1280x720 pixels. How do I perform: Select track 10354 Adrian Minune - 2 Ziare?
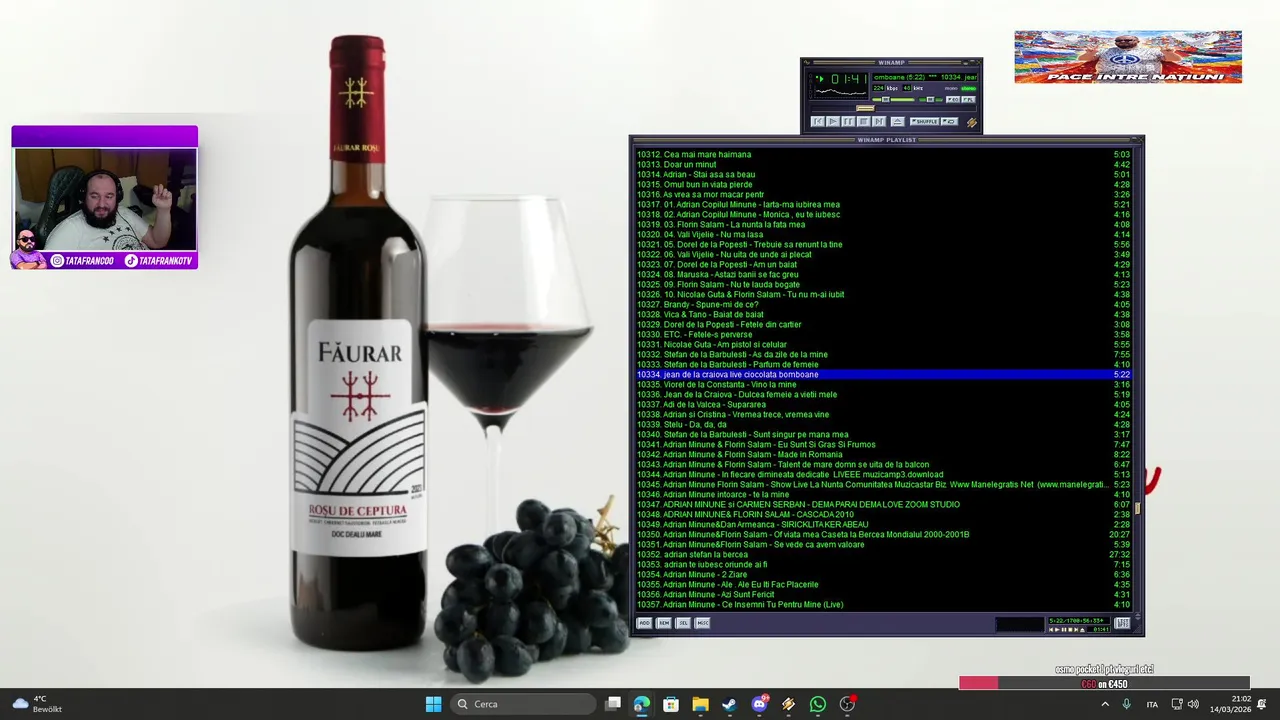point(883,575)
